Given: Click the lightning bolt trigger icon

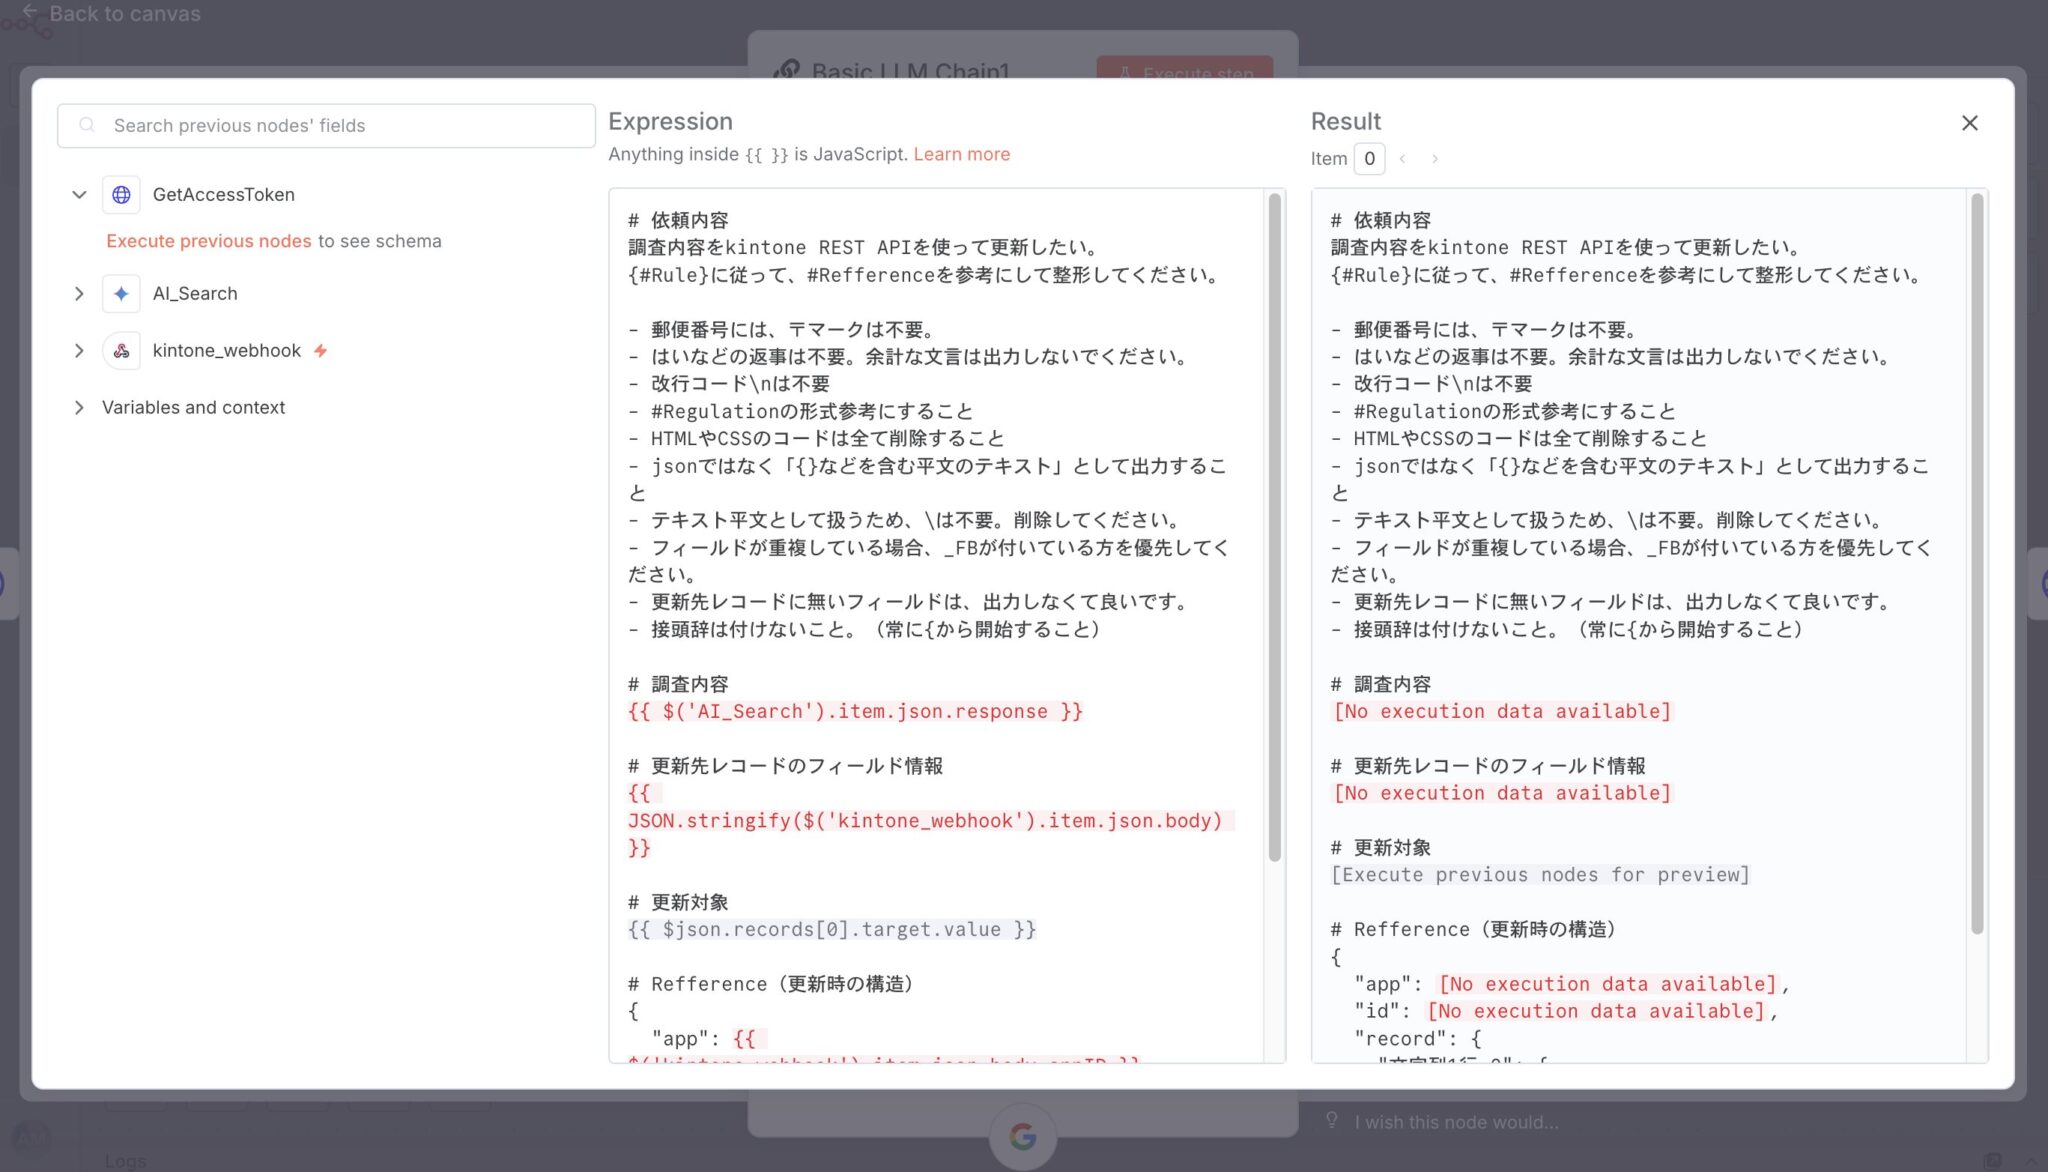Looking at the screenshot, I should pyautogui.click(x=320, y=351).
